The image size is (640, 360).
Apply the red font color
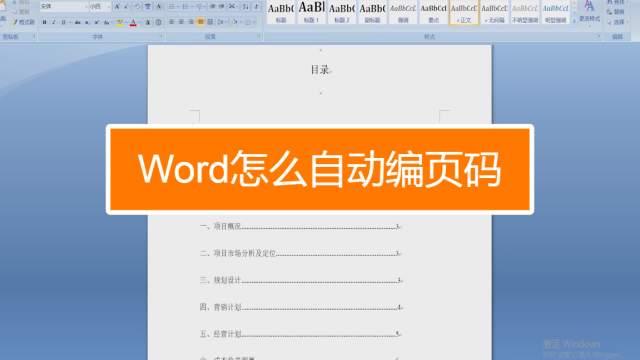click(x=133, y=22)
